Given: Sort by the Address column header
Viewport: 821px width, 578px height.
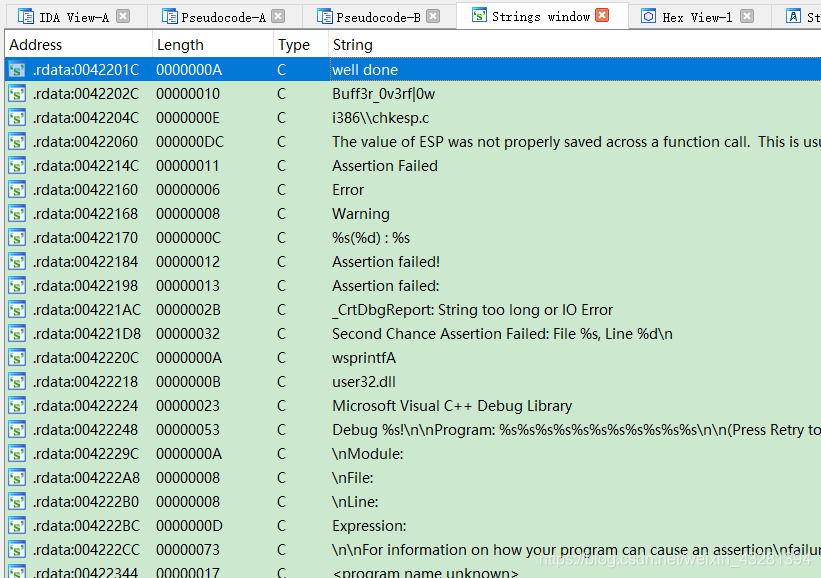Looking at the screenshot, I should tap(79, 45).
